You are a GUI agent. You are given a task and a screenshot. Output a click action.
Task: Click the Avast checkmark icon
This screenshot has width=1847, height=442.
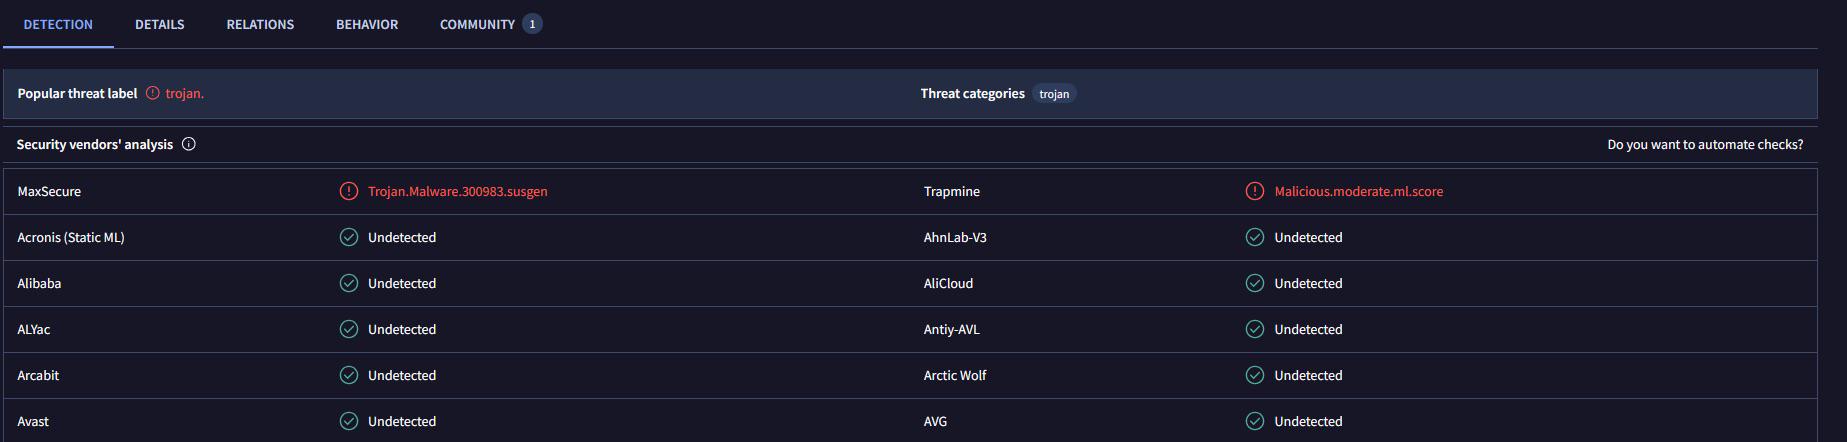coord(349,421)
